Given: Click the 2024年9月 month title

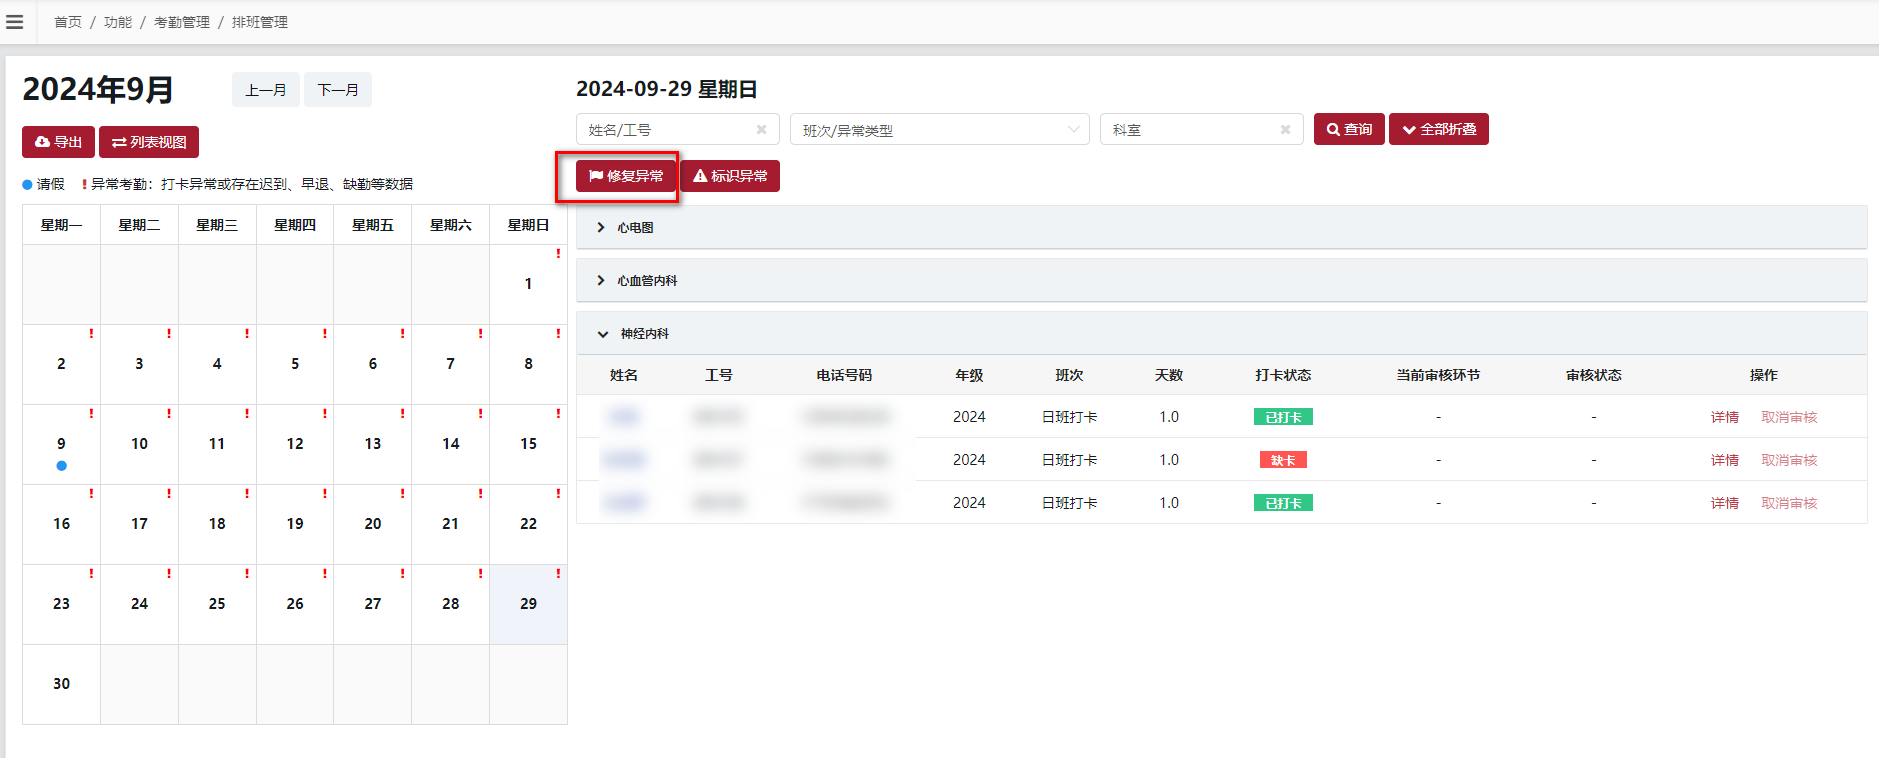Looking at the screenshot, I should [x=98, y=90].
